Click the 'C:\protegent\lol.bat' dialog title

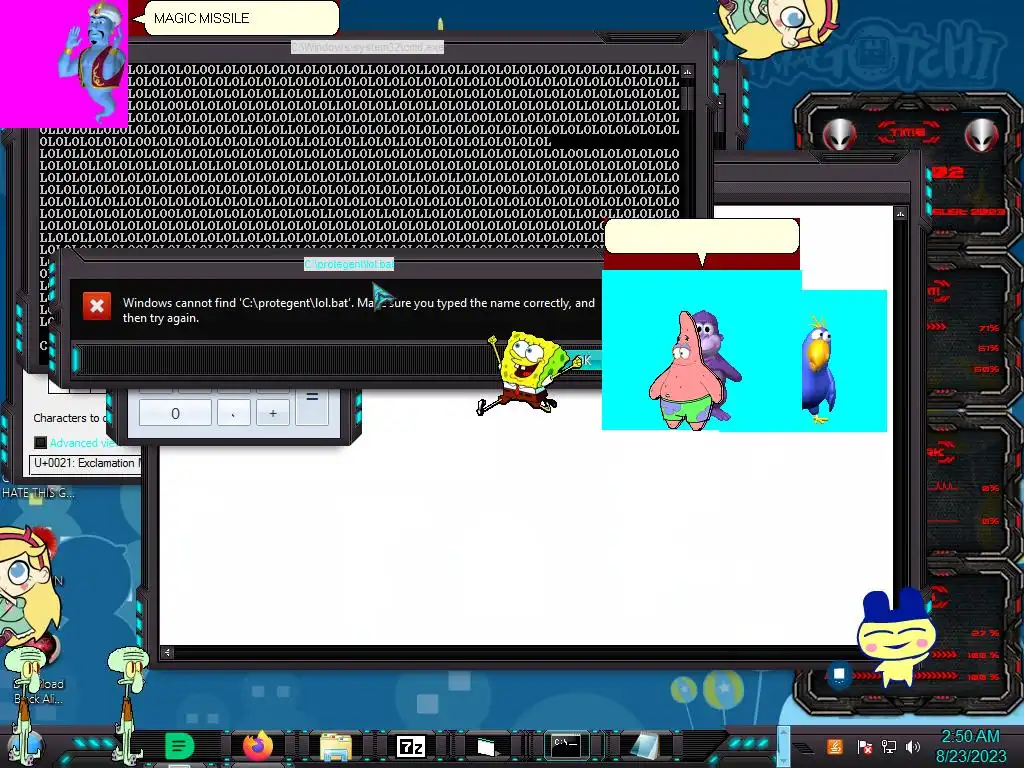click(x=349, y=264)
